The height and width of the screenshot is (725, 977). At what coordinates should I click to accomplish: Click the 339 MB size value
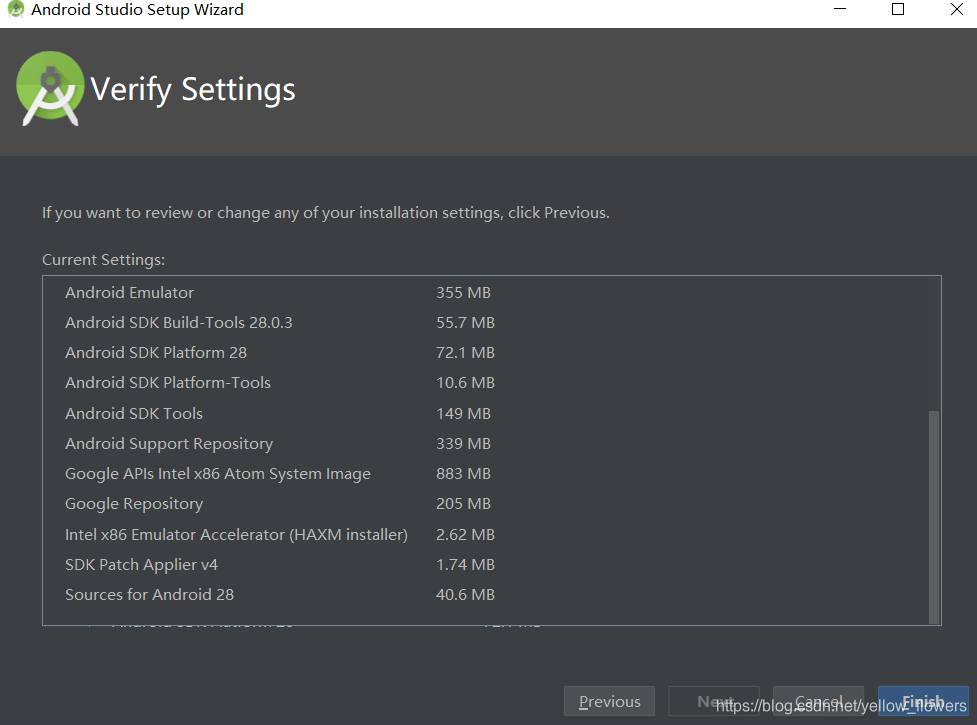pyautogui.click(x=463, y=443)
